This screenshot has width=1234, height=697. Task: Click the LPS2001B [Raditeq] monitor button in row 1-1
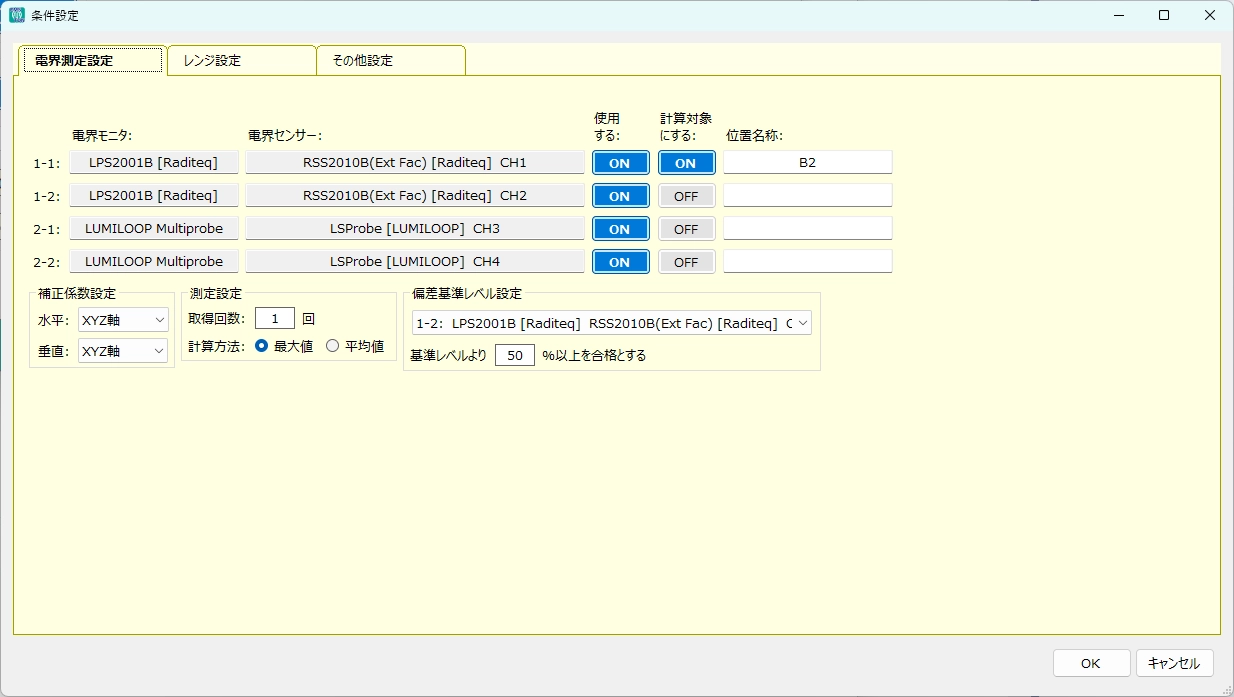click(x=153, y=163)
